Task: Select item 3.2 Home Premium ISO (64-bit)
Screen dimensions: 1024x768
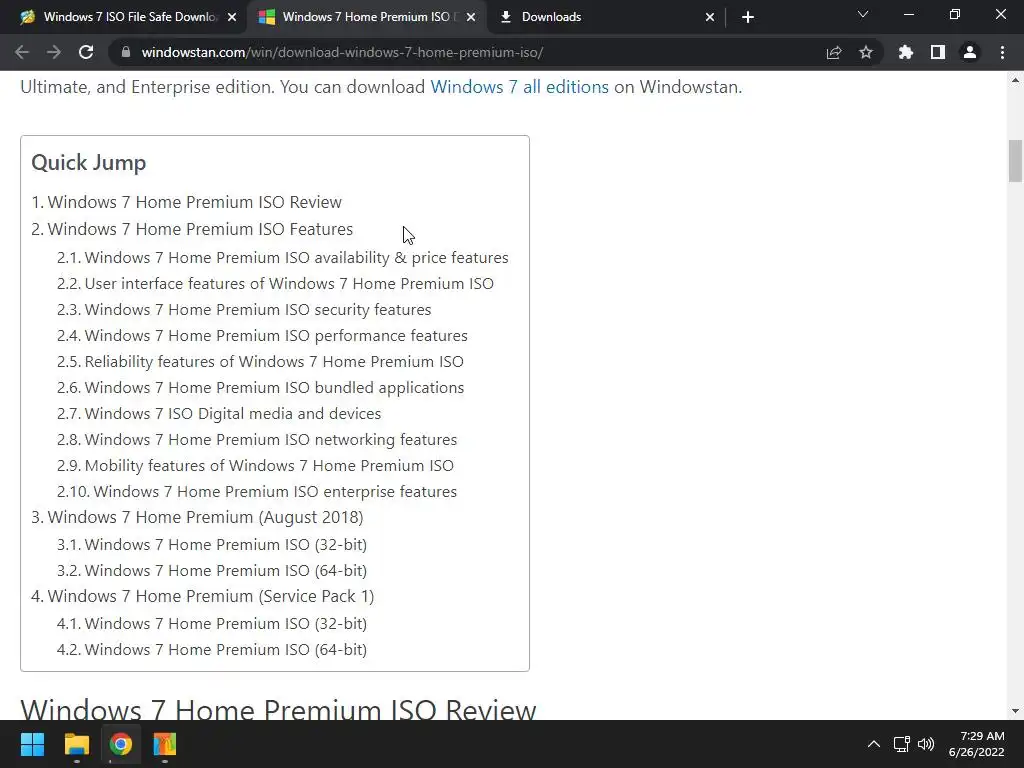Action: pos(225,571)
